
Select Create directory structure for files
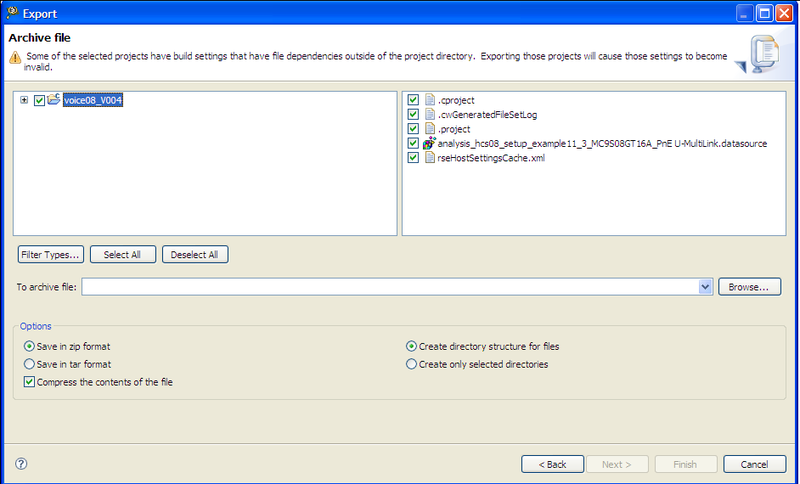(x=411, y=346)
